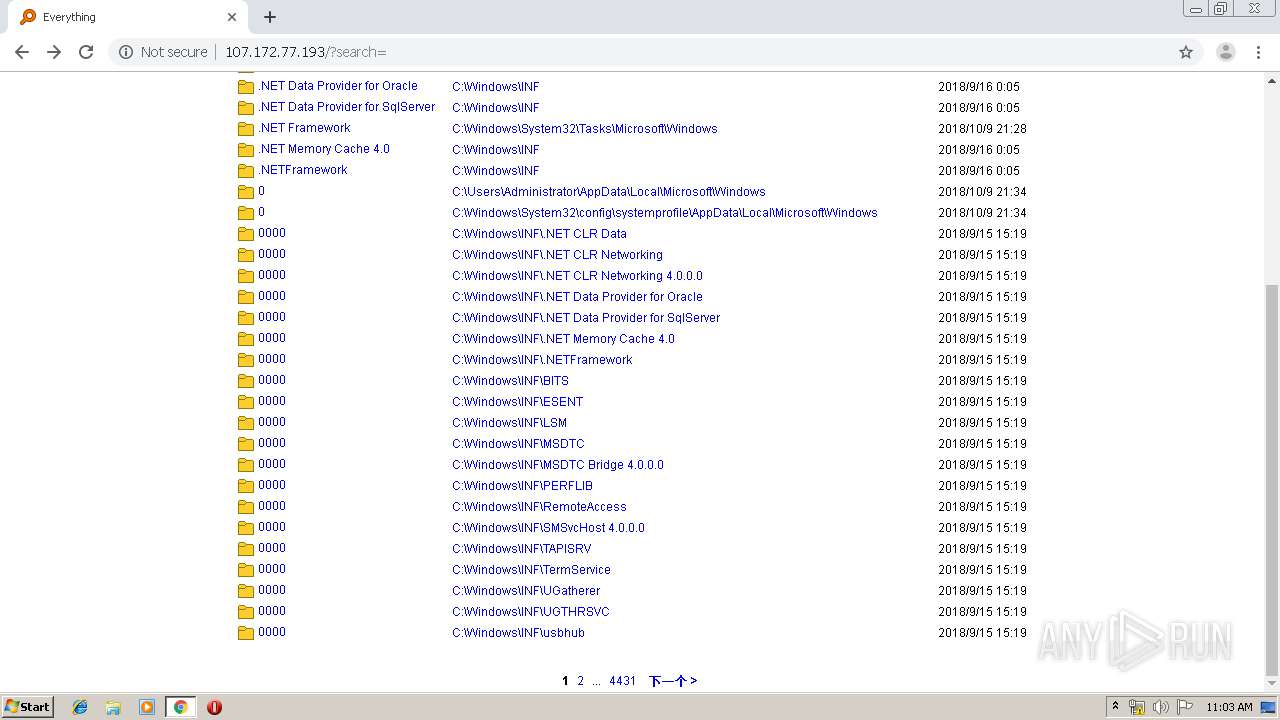The width and height of the screenshot is (1280, 720).
Task: Open path C:\Windows\INF\RemoteAccess
Action: [539, 507]
